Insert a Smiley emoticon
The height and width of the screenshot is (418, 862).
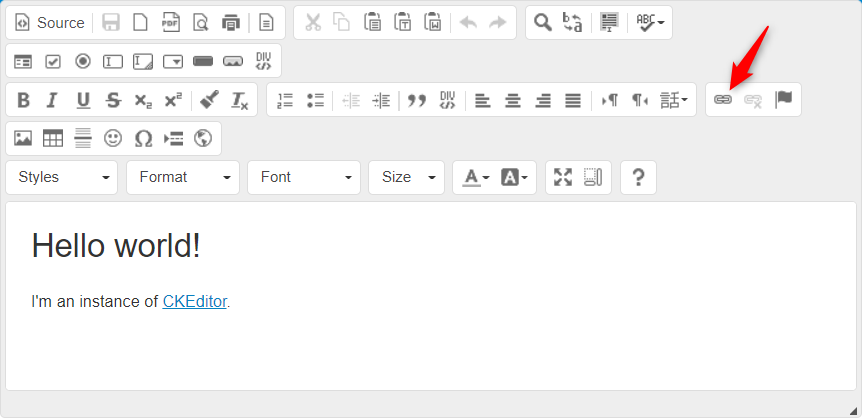113,139
